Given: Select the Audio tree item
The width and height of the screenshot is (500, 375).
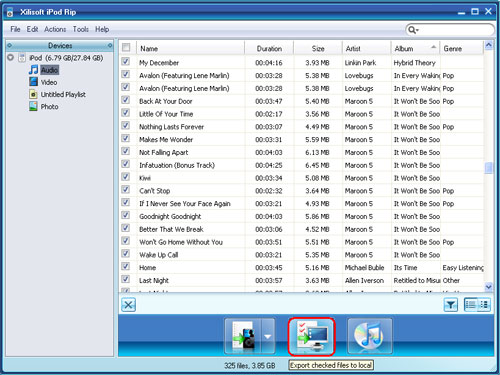Looking at the screenshot, I should 49,70.
